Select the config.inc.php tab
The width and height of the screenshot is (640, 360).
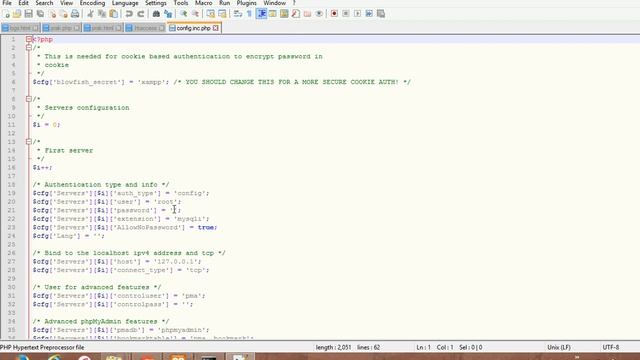coord(193,28)
